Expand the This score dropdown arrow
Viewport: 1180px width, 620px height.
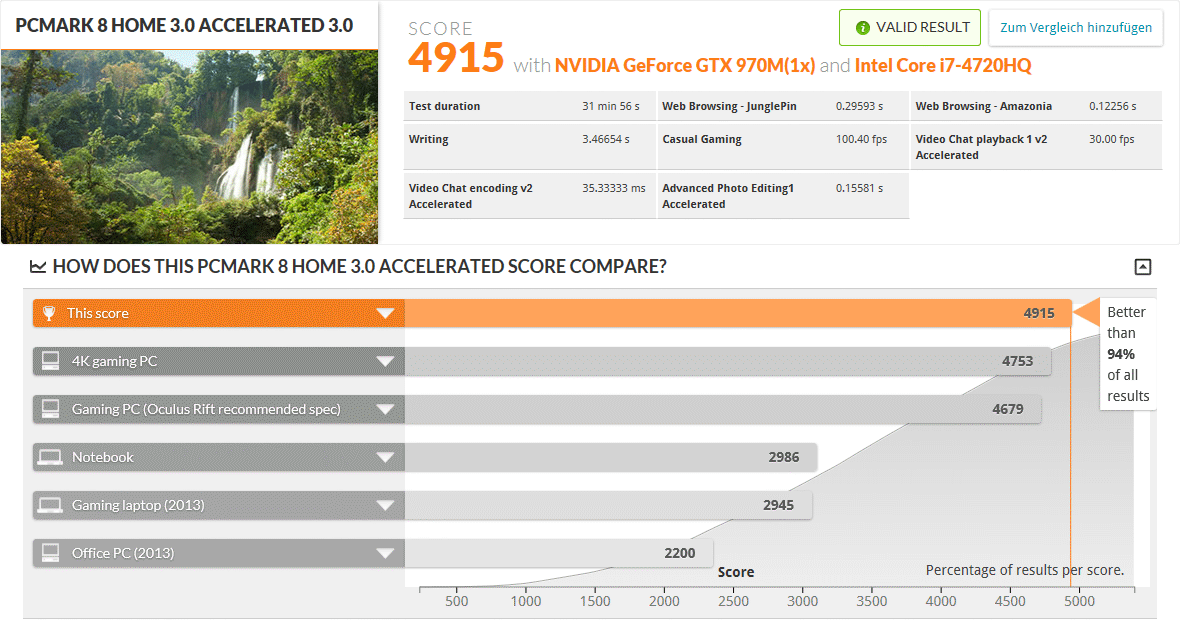385,313
